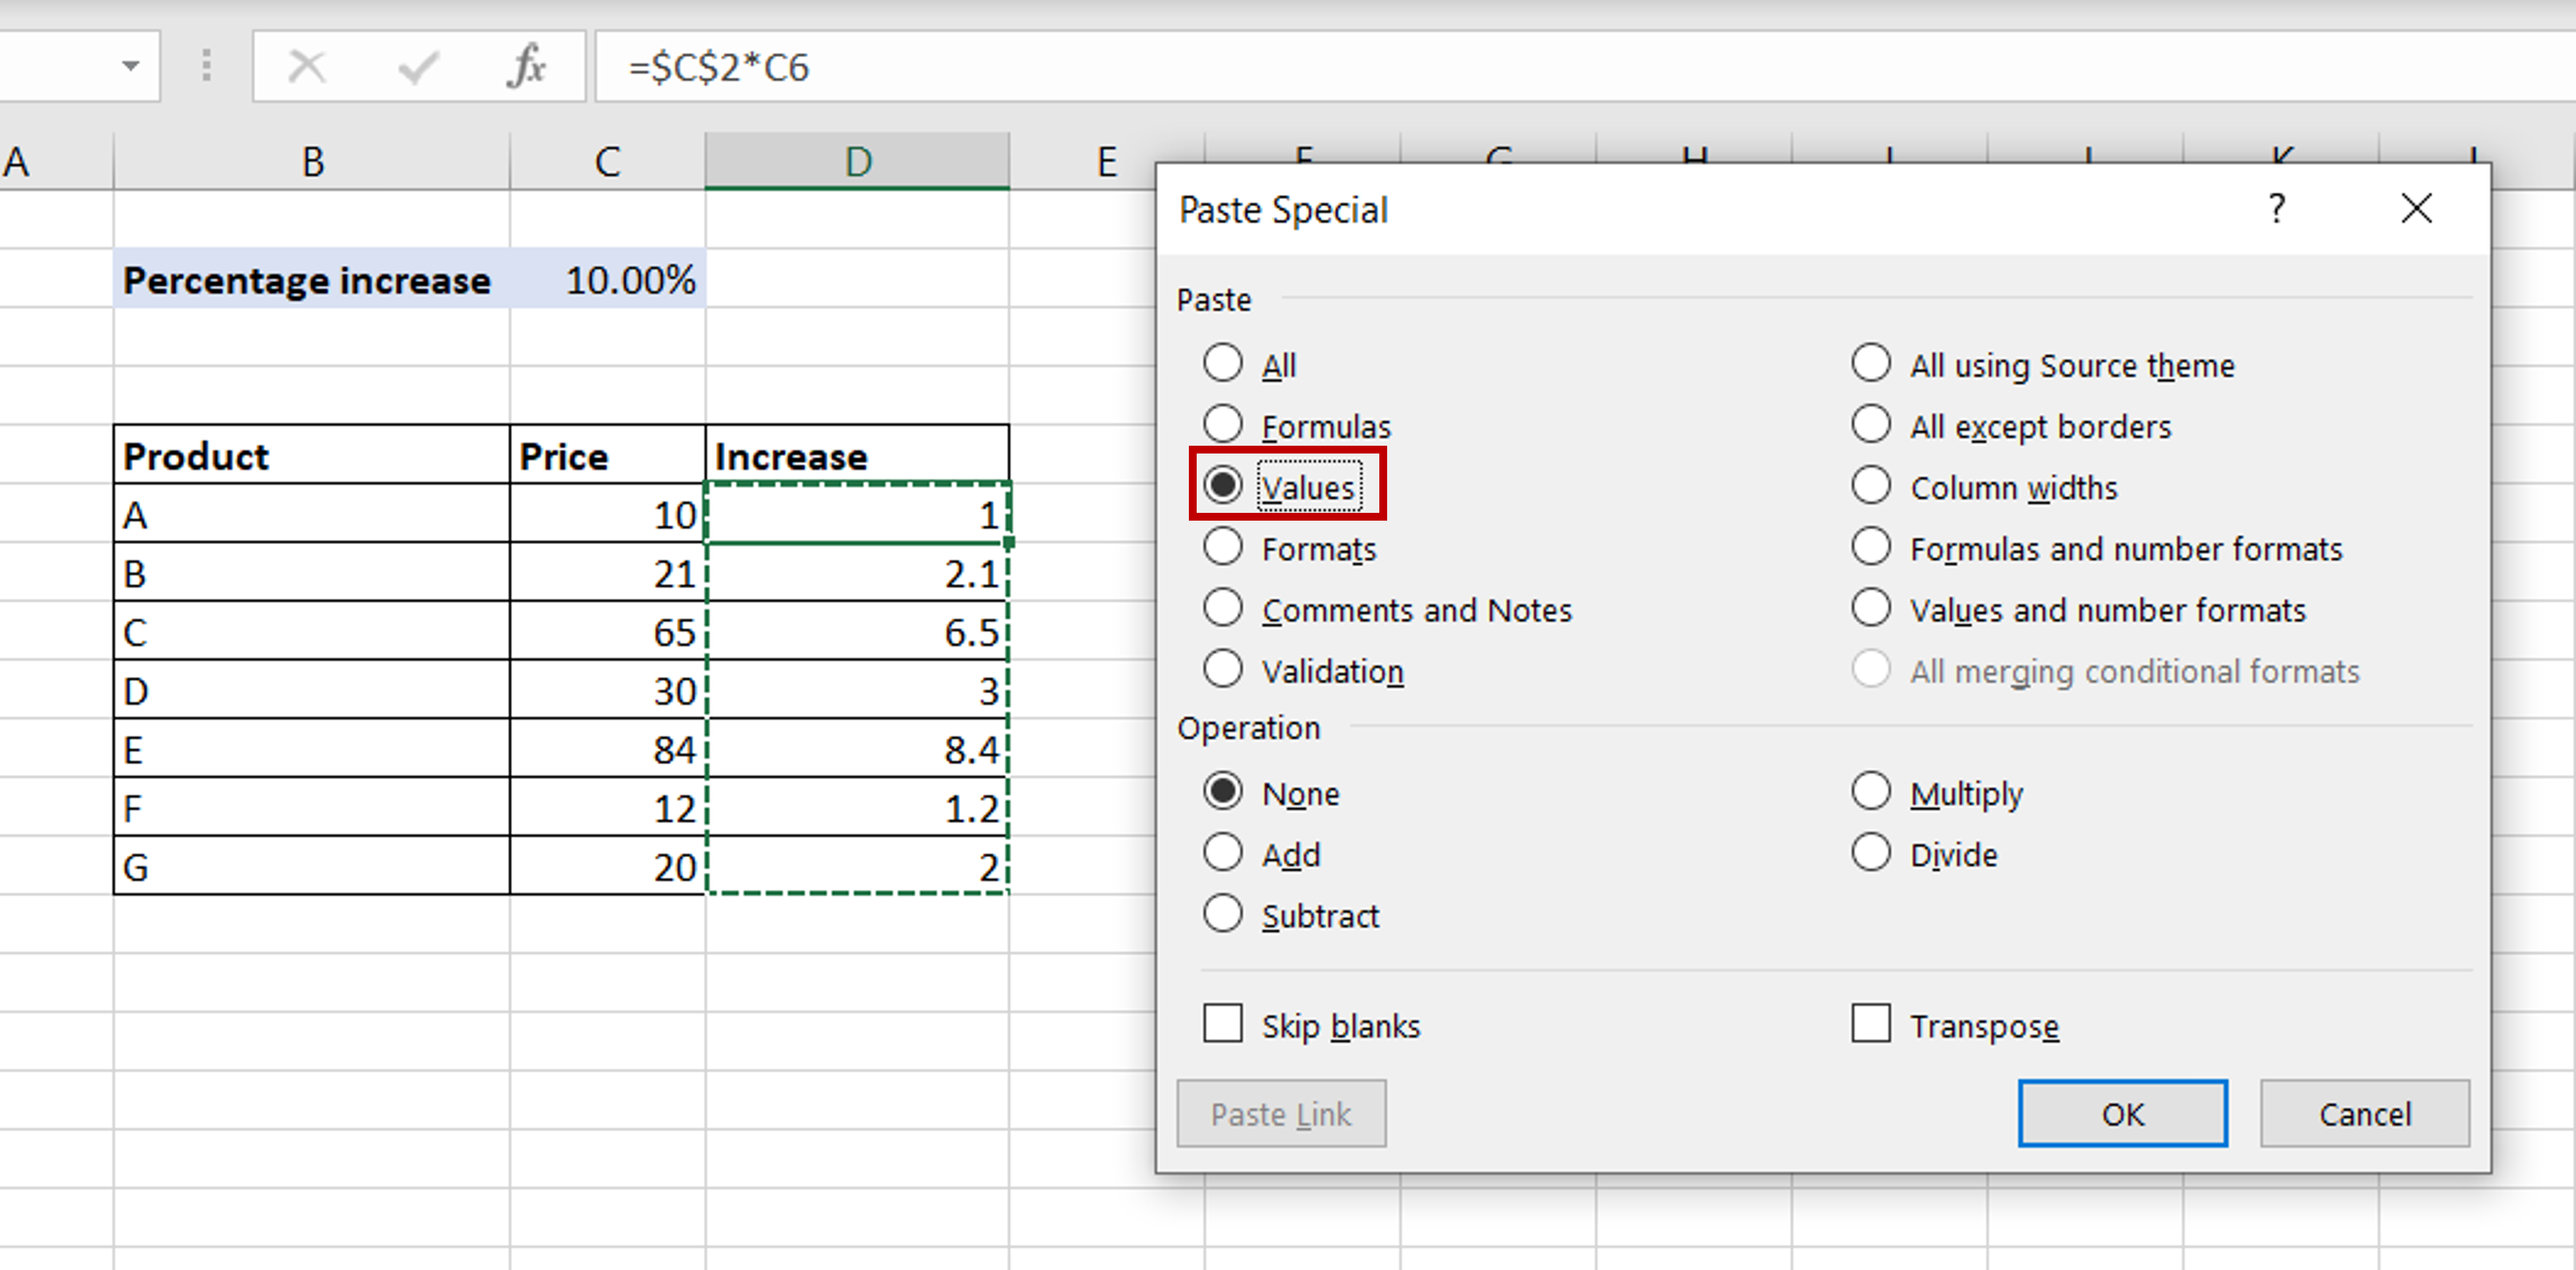2576x1270 pixels.
Task: Select Formulas and number formats
Action: point(1871,547)
